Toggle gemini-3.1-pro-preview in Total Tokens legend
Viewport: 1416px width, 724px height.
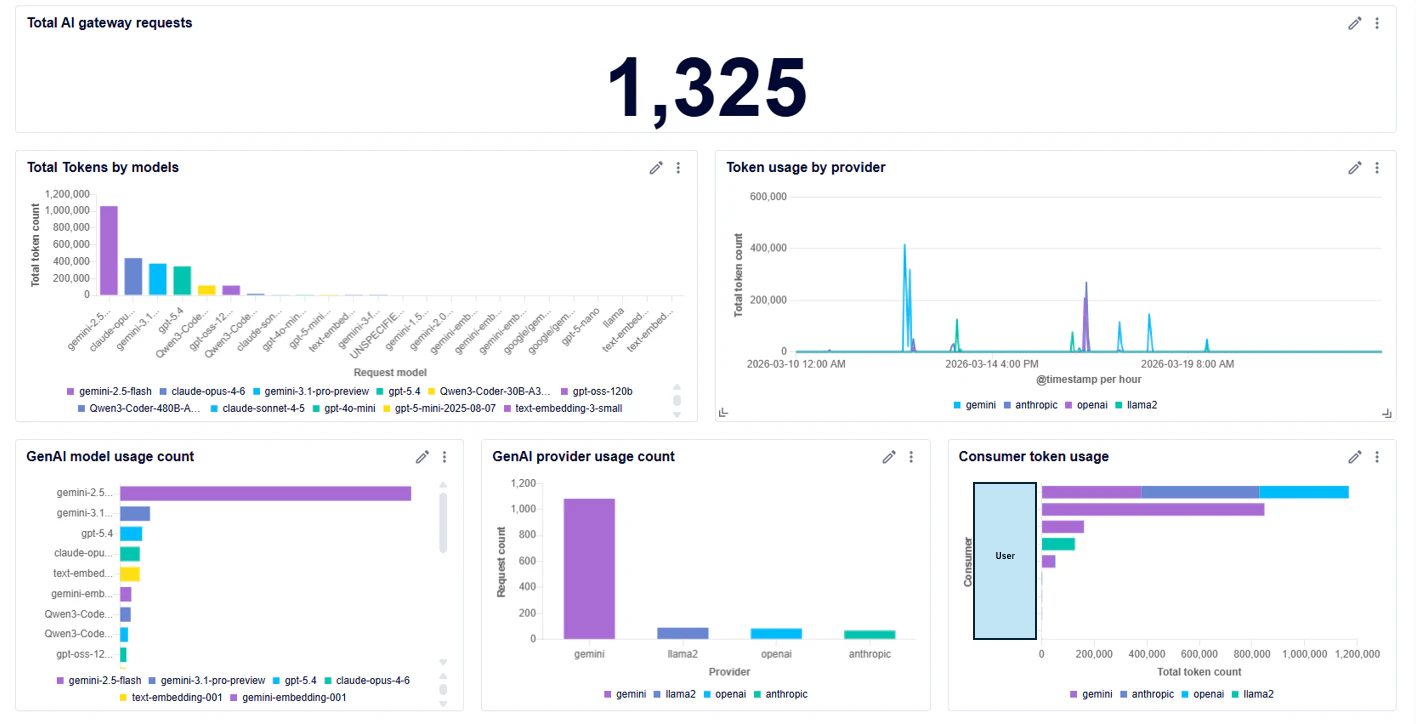tap(310, 391)
